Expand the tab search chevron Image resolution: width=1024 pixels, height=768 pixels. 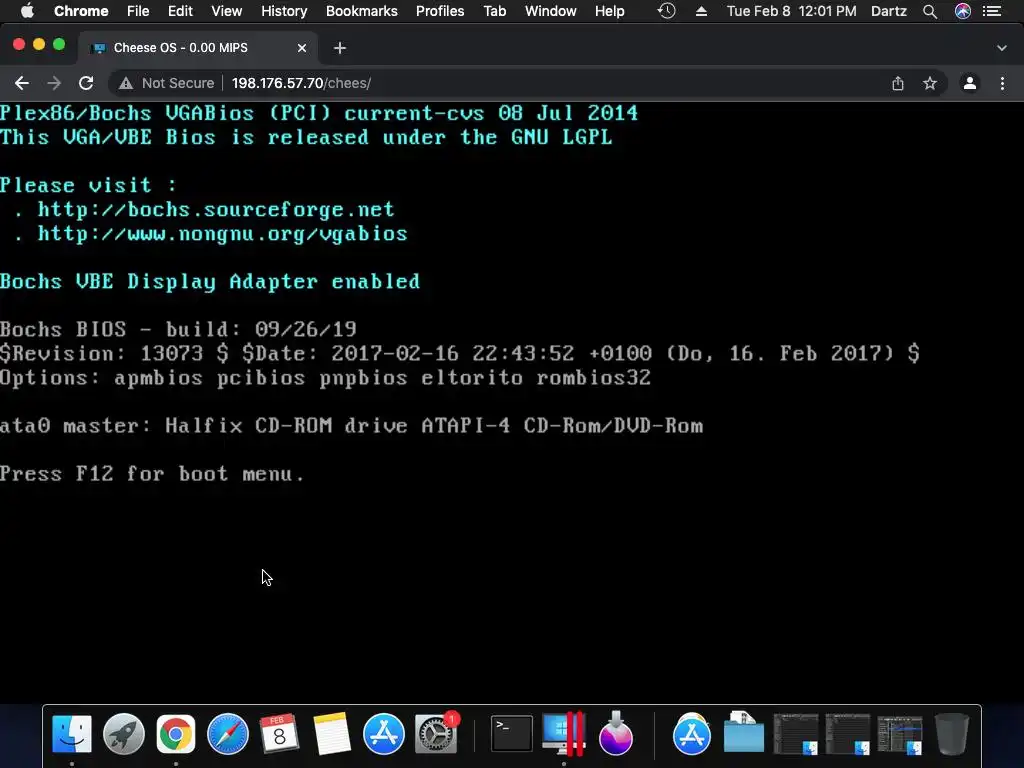coord(1002,48)
